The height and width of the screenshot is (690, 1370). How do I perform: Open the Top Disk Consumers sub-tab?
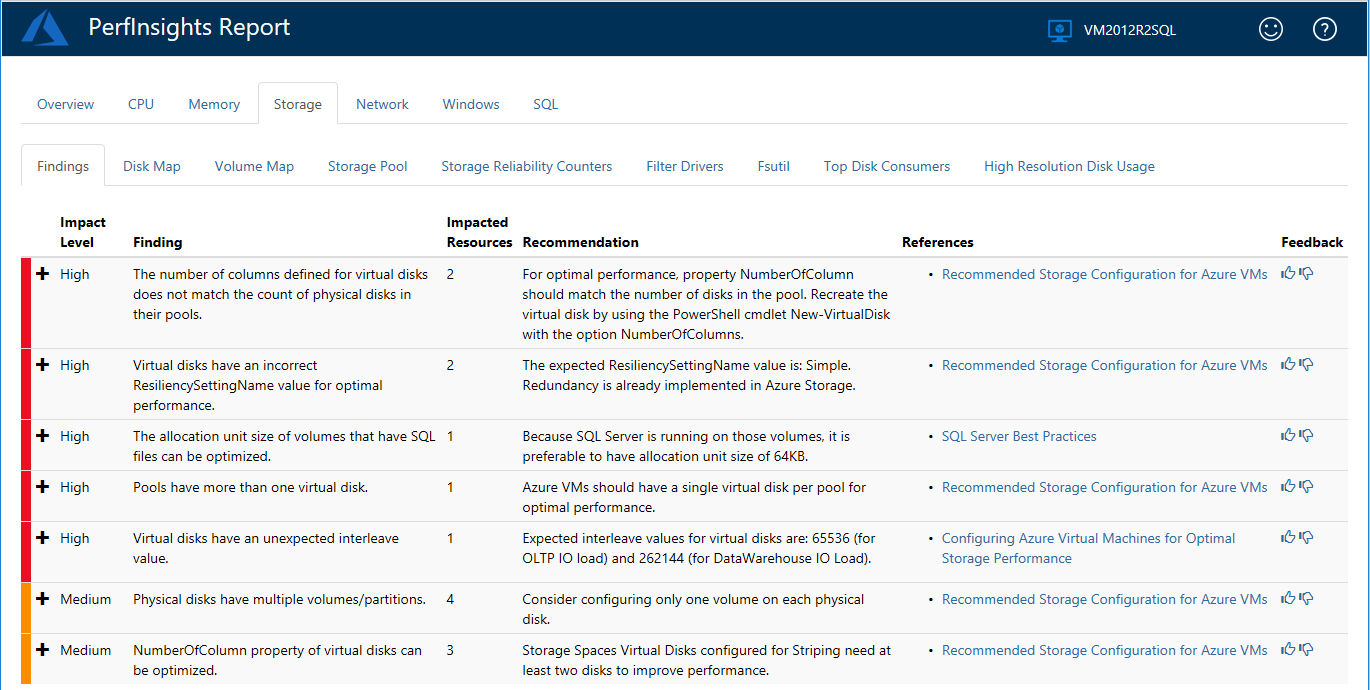point(887,166)
